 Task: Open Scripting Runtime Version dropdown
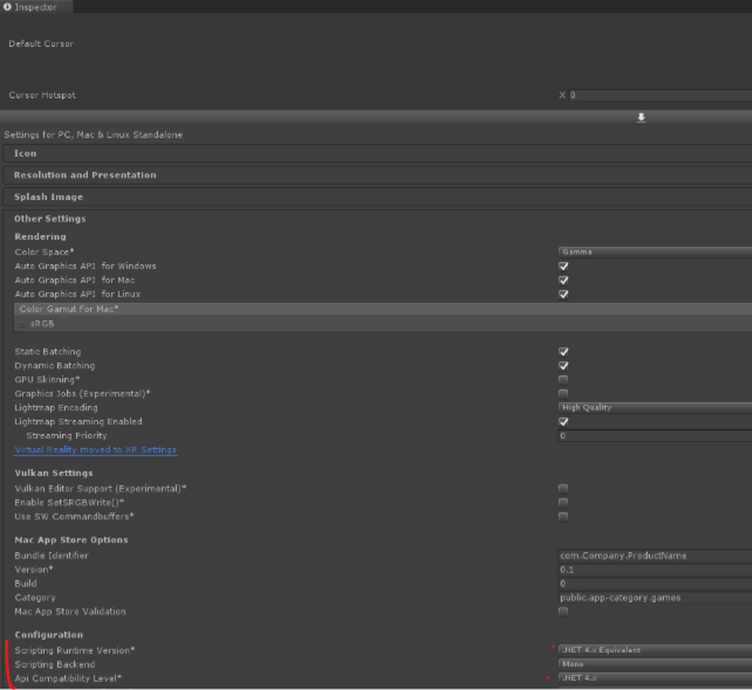[654, 650]
